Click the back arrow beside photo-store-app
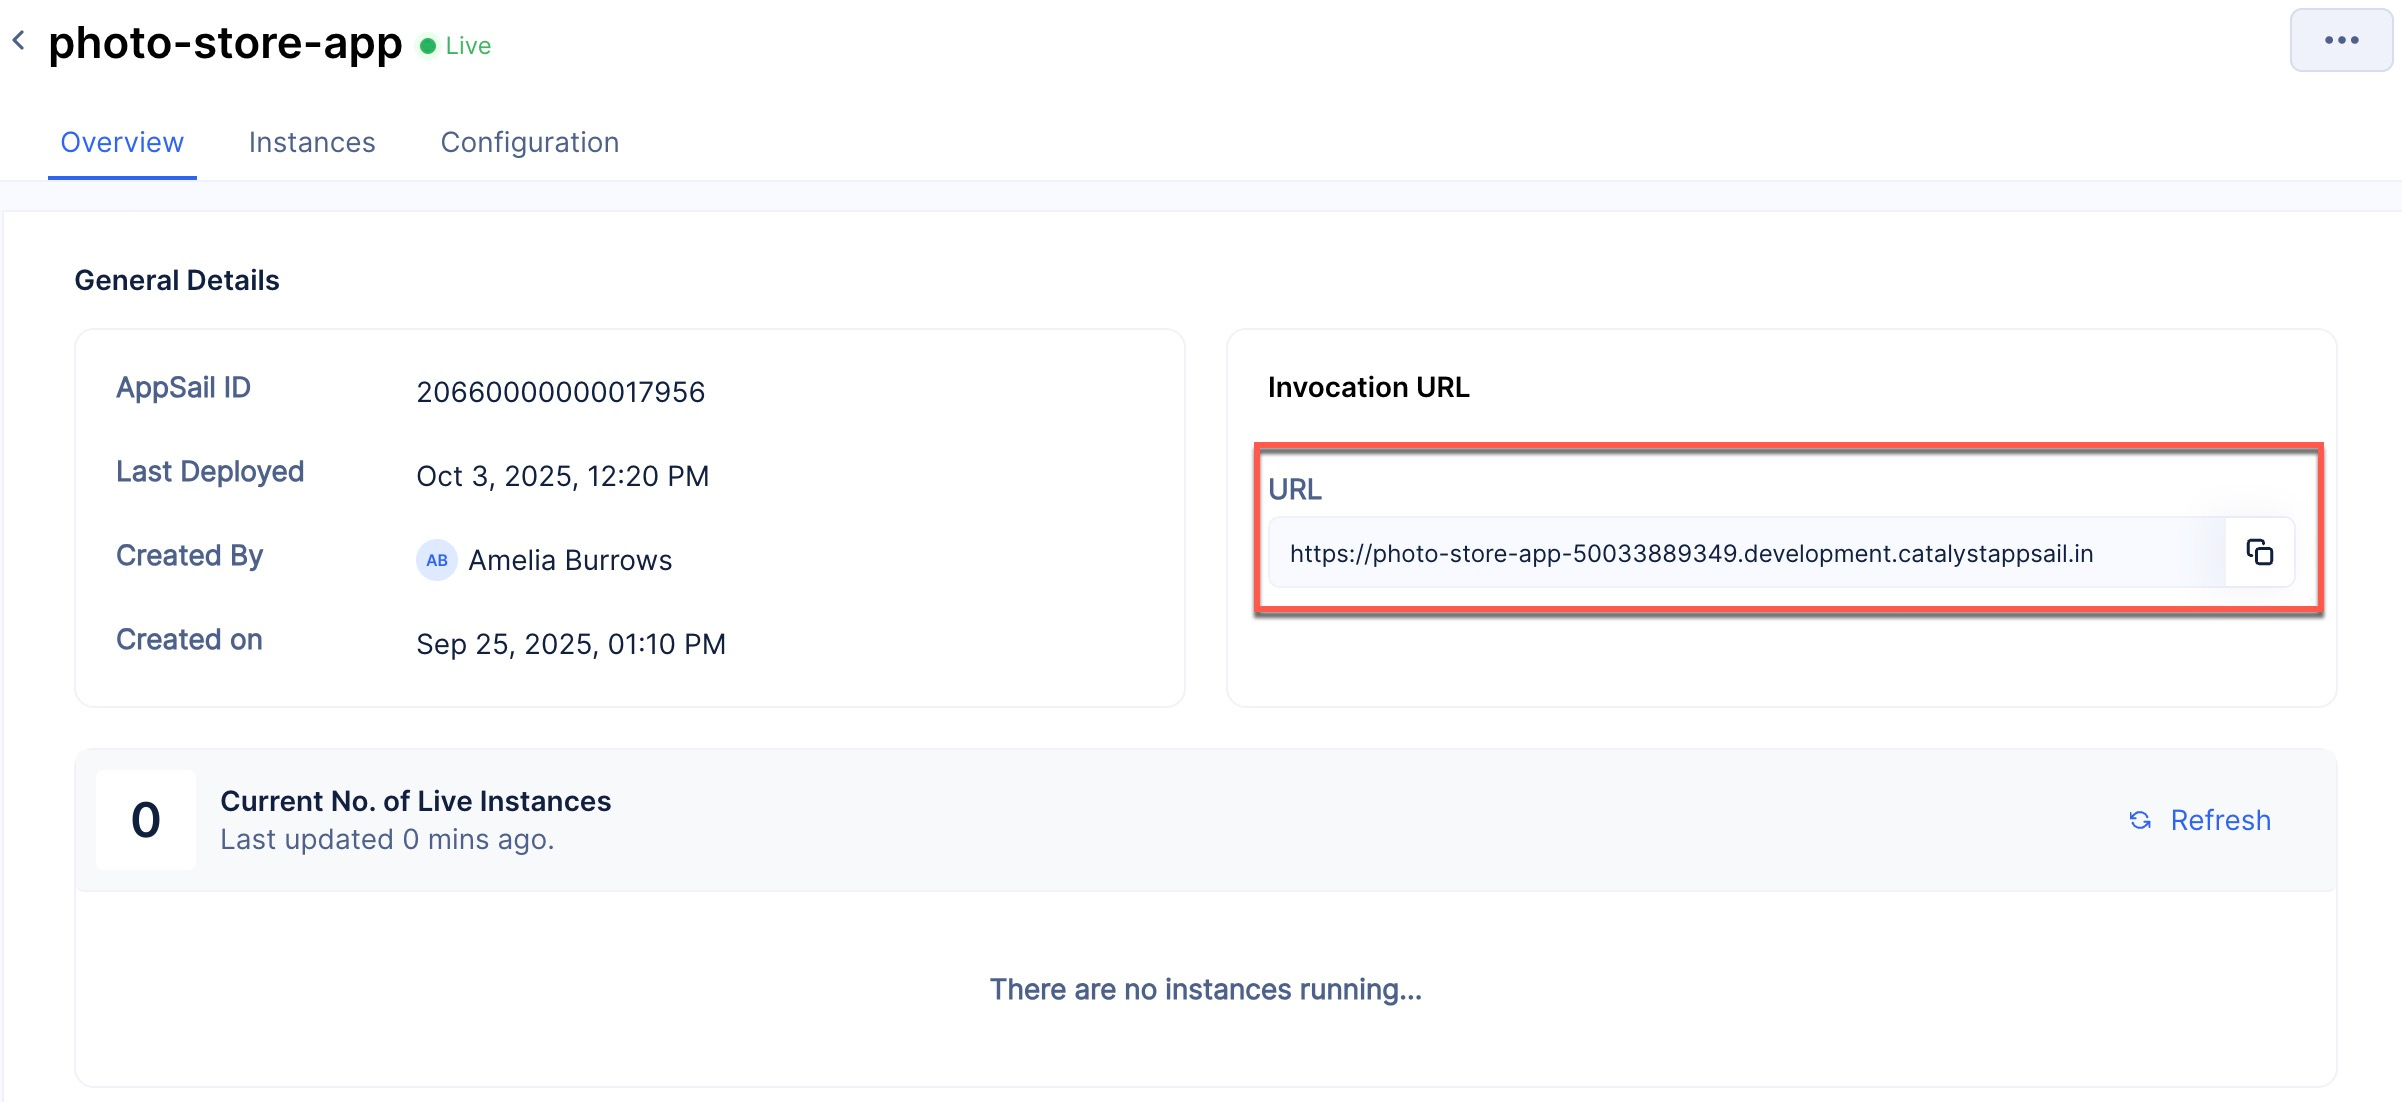The height and width of the screenshot is (1102, 2402). (x=18, y=41)
